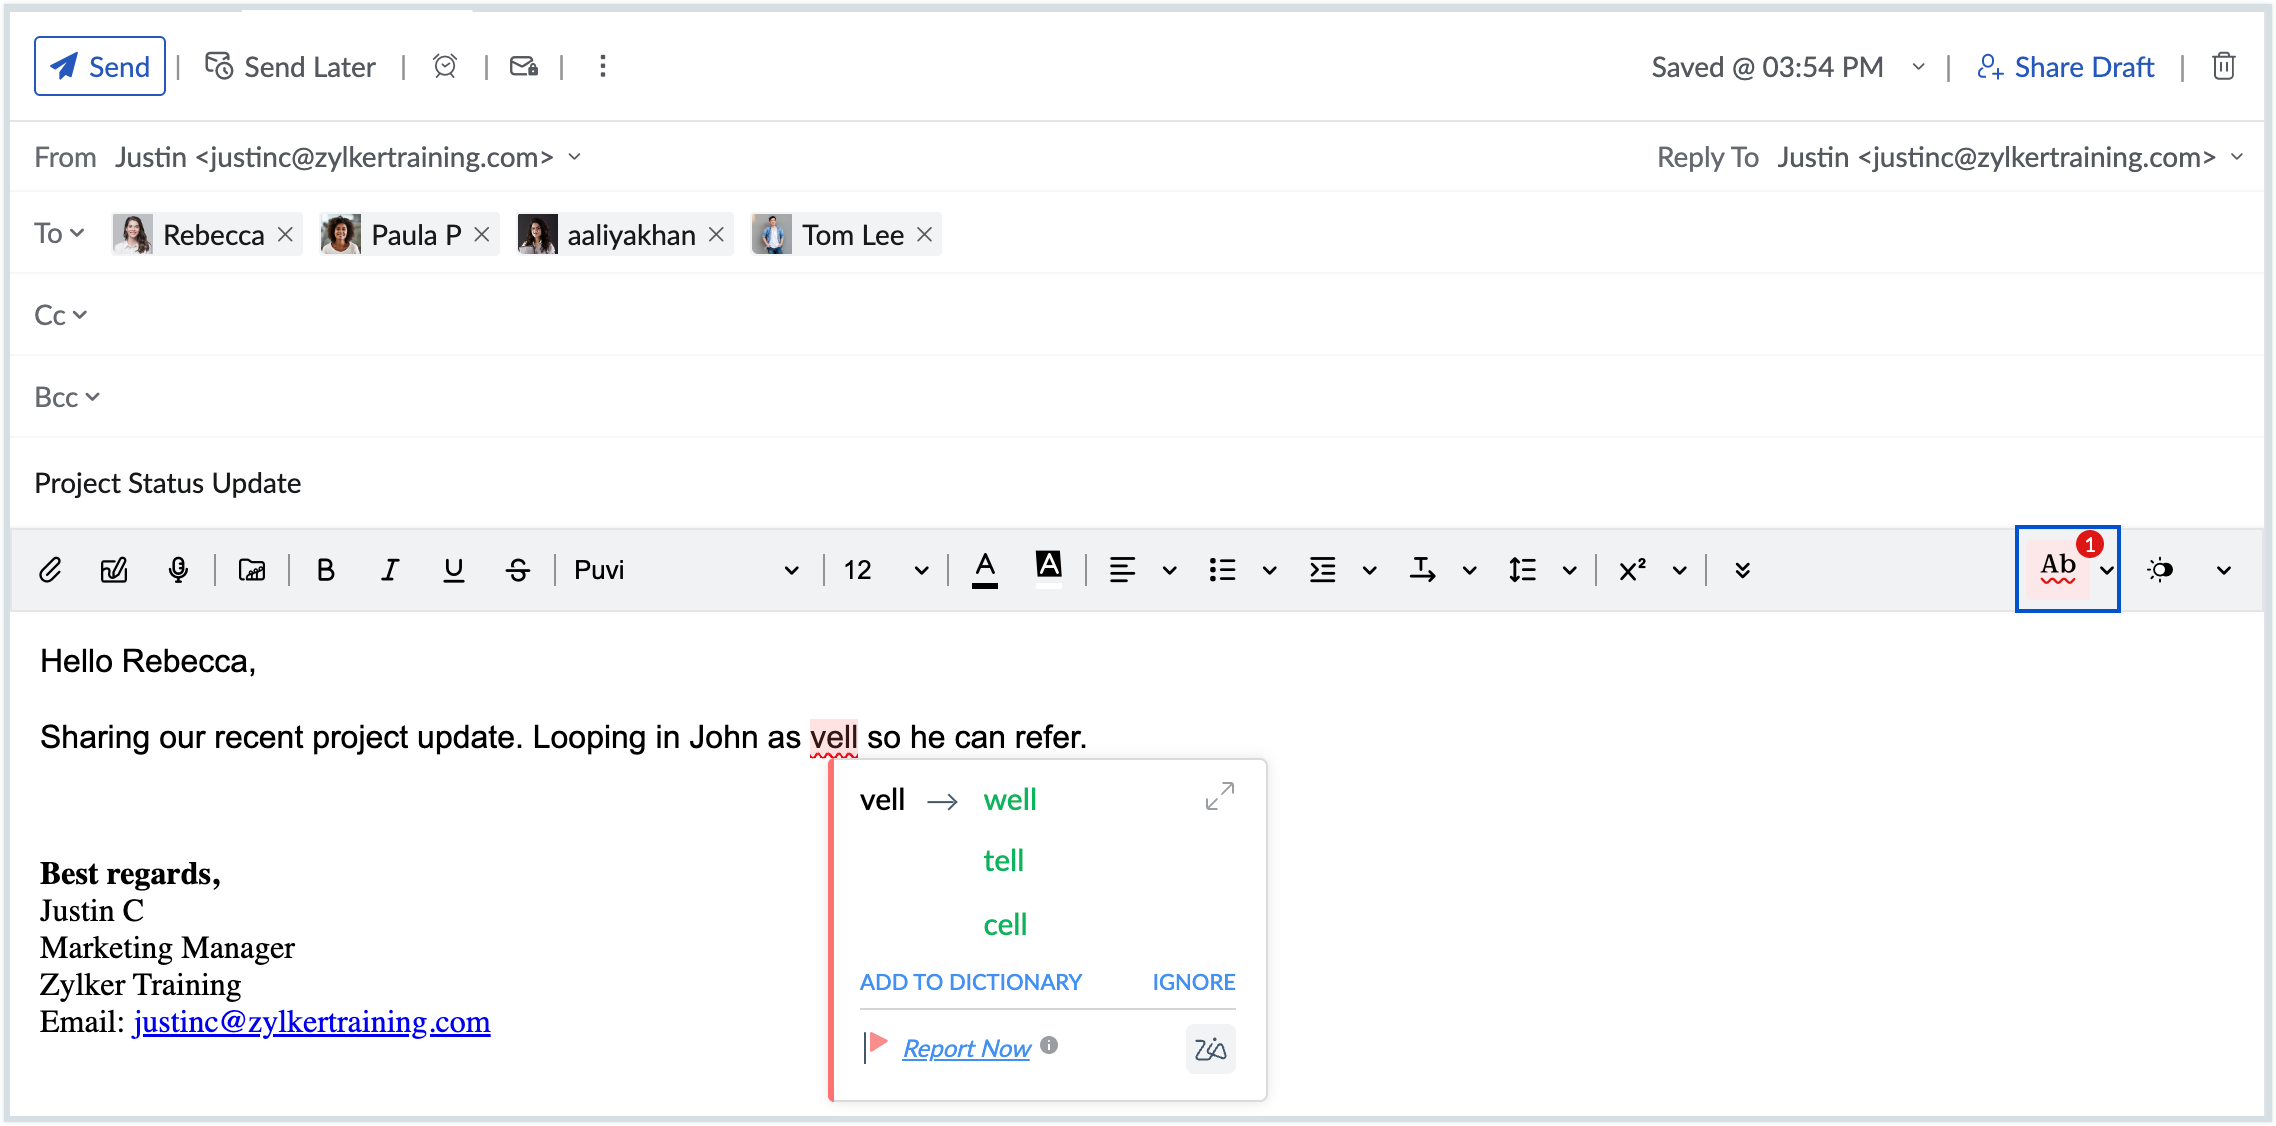
Task: Apply strikethrough formatting
Action: point(519,569)
